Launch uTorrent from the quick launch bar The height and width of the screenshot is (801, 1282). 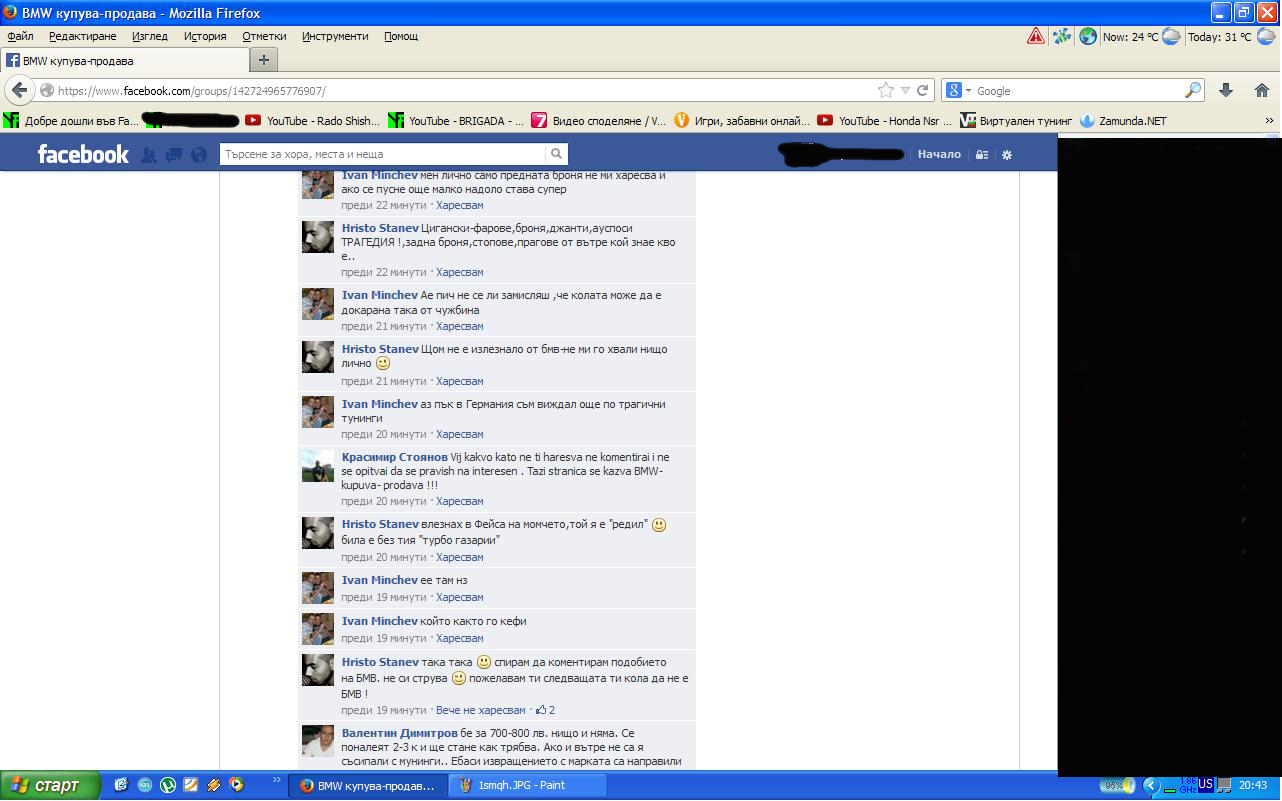coord(168,785)
